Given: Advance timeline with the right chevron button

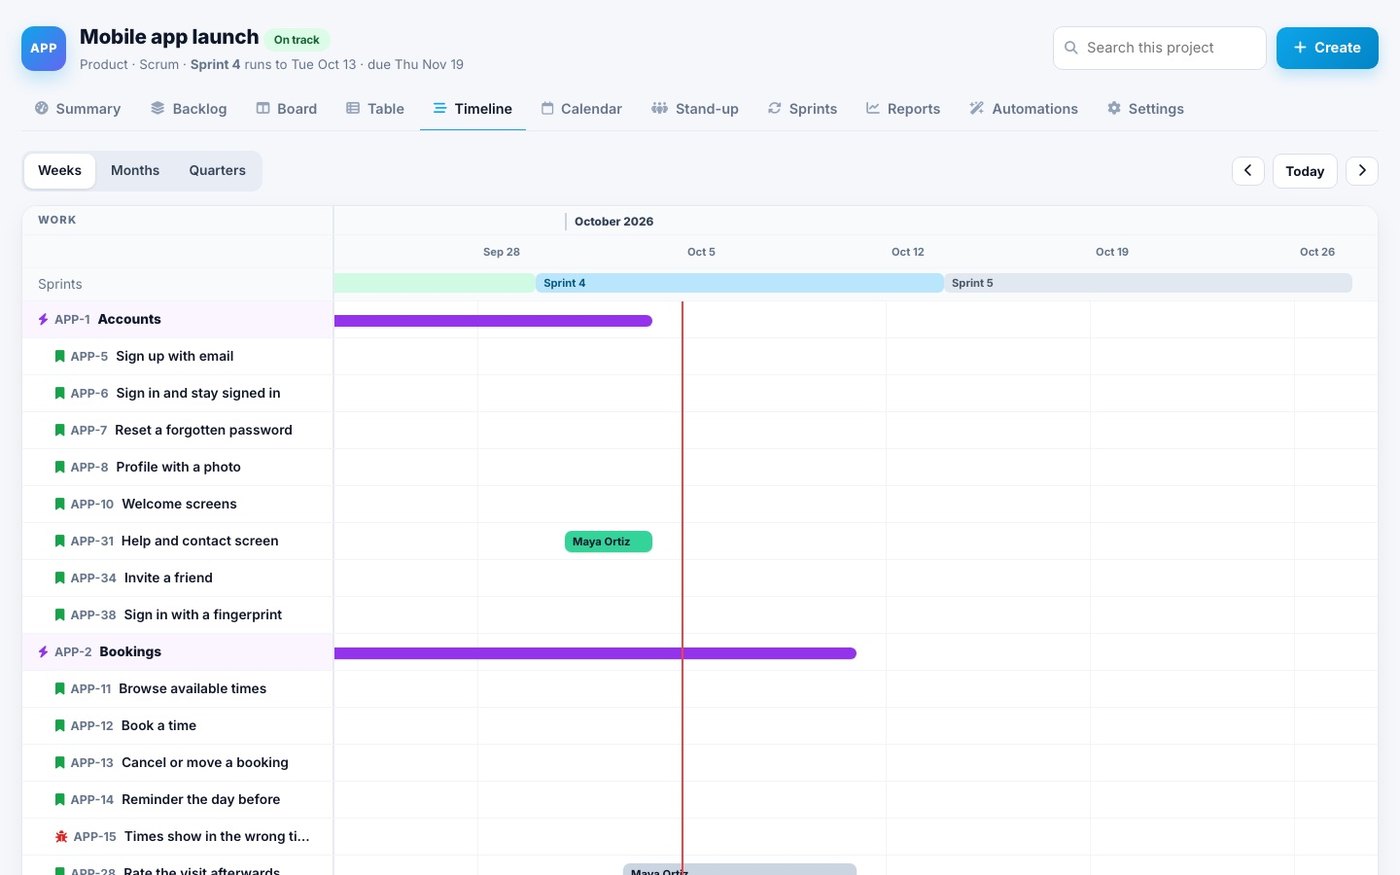Looking at the screenshot, I should [x=1362, y=171].
